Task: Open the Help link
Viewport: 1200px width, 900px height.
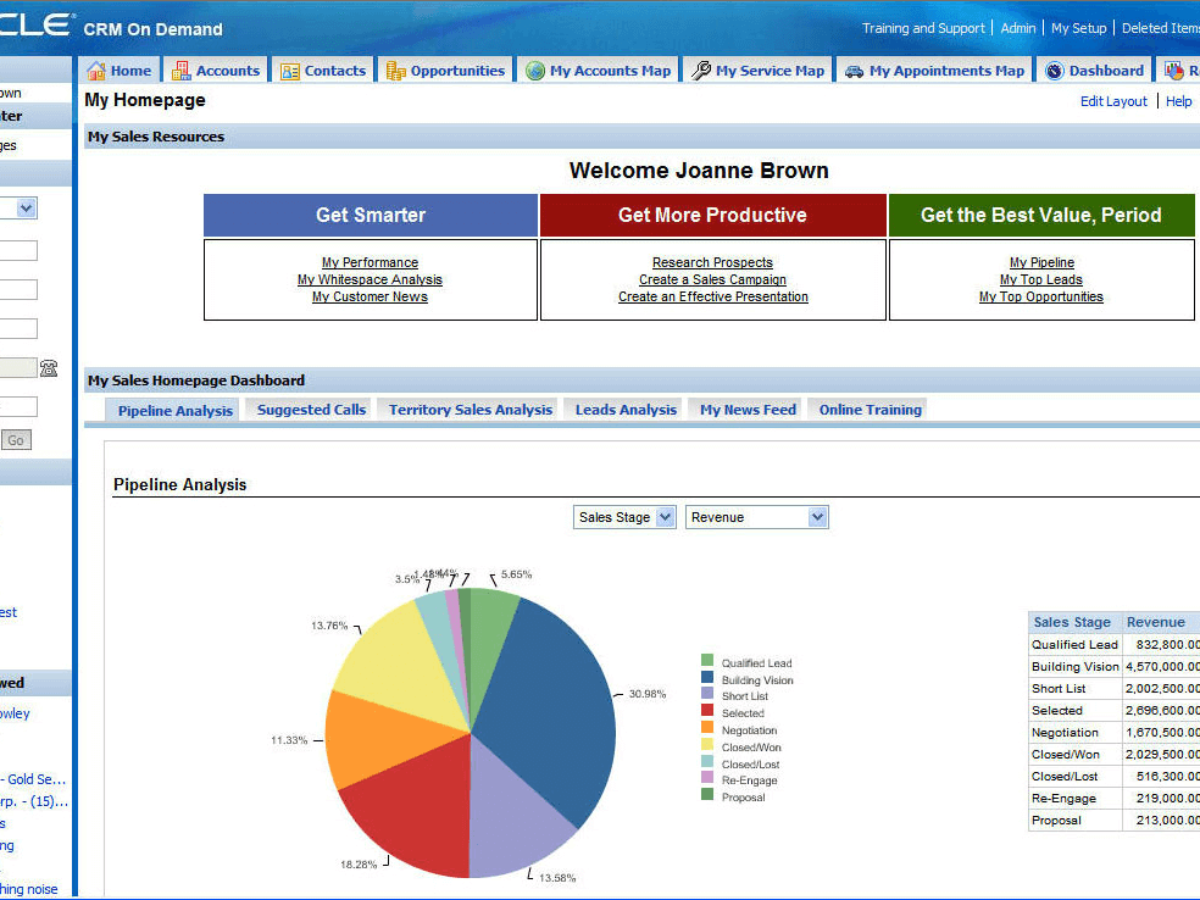Action: click(x=1179, y=101)
